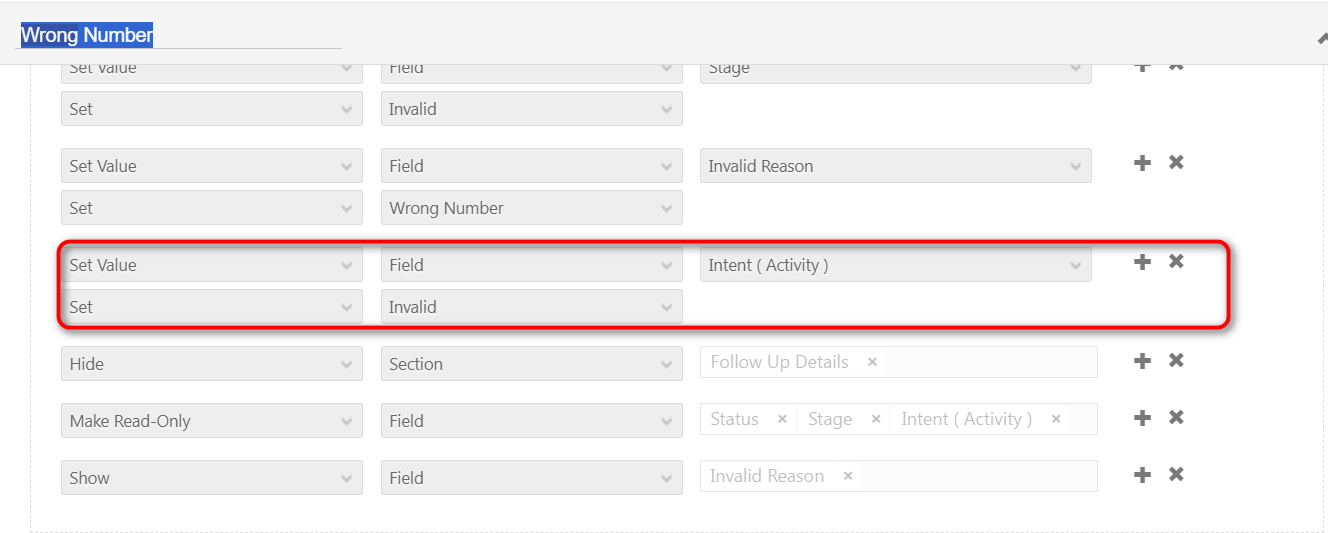1328x533 pixels.
Task: Remove the Stage tag from read-only fields
Action: (876, 419)
